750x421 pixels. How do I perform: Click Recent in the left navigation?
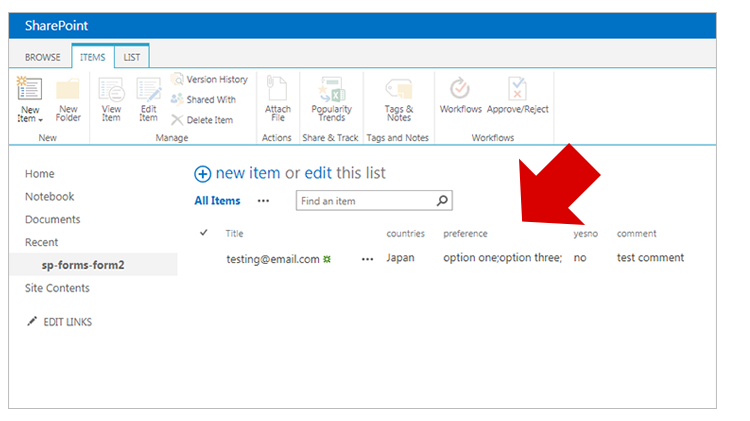[x=42, y=243]
